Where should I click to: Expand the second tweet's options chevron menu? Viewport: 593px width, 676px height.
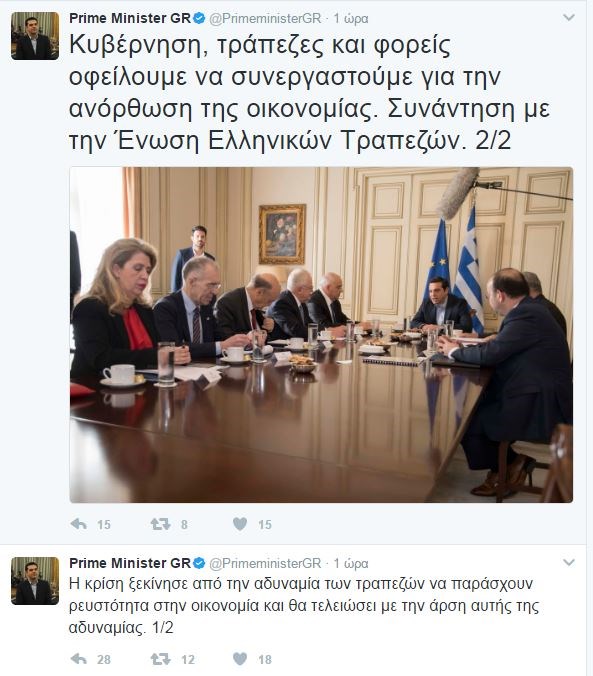point(569,562)
